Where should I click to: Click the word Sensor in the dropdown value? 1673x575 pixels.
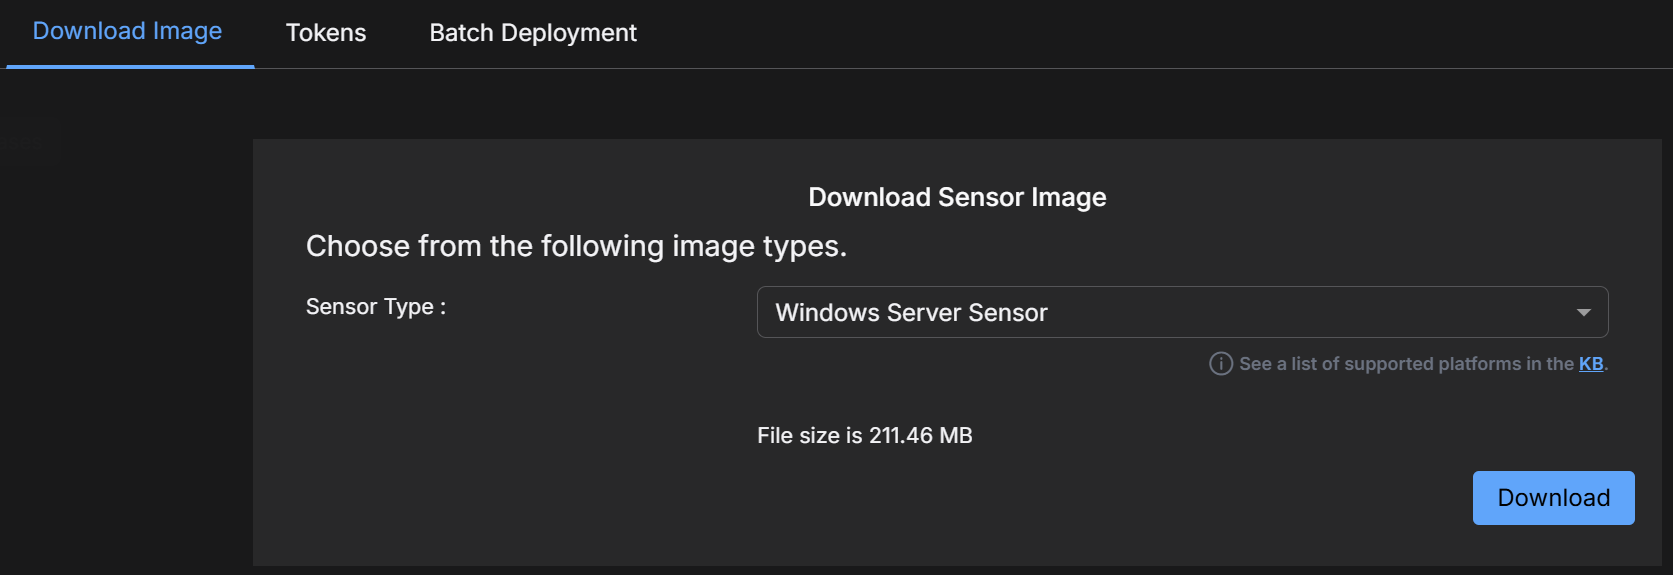point(1008,313)
